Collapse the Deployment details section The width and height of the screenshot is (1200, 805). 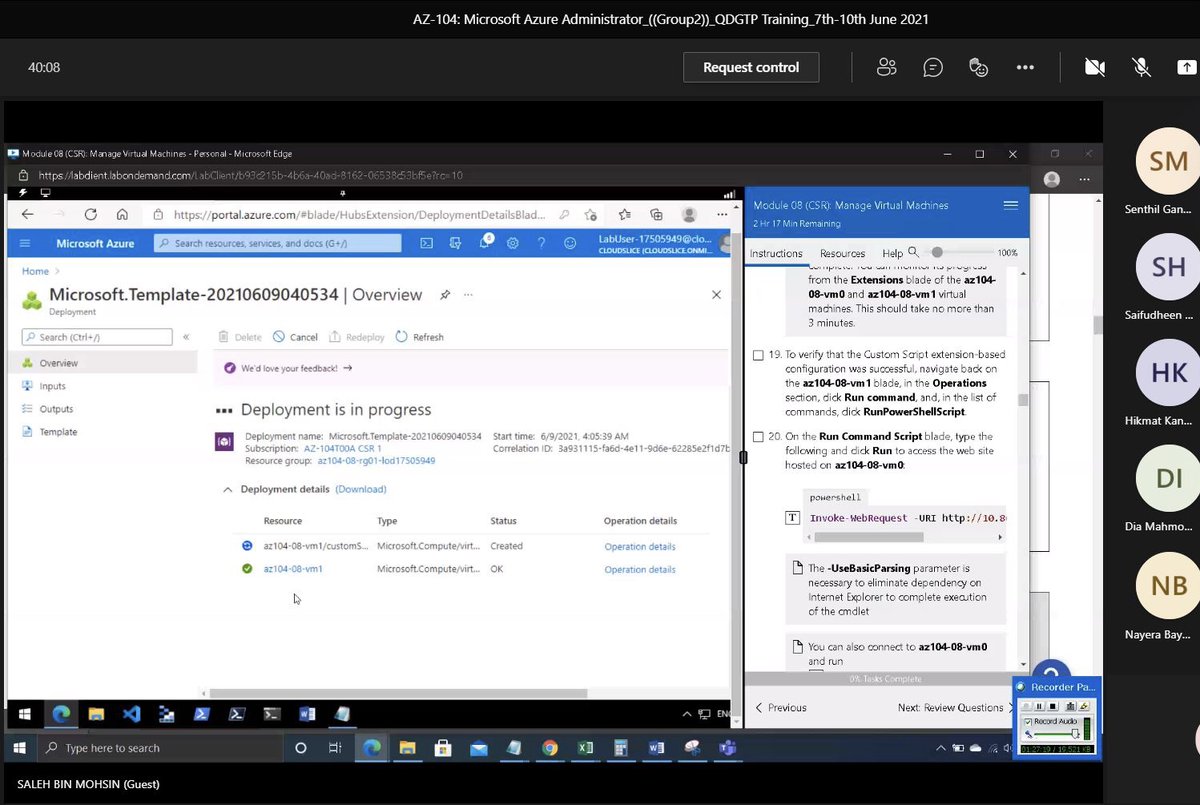pyautogui.click(x=228, y=490)
